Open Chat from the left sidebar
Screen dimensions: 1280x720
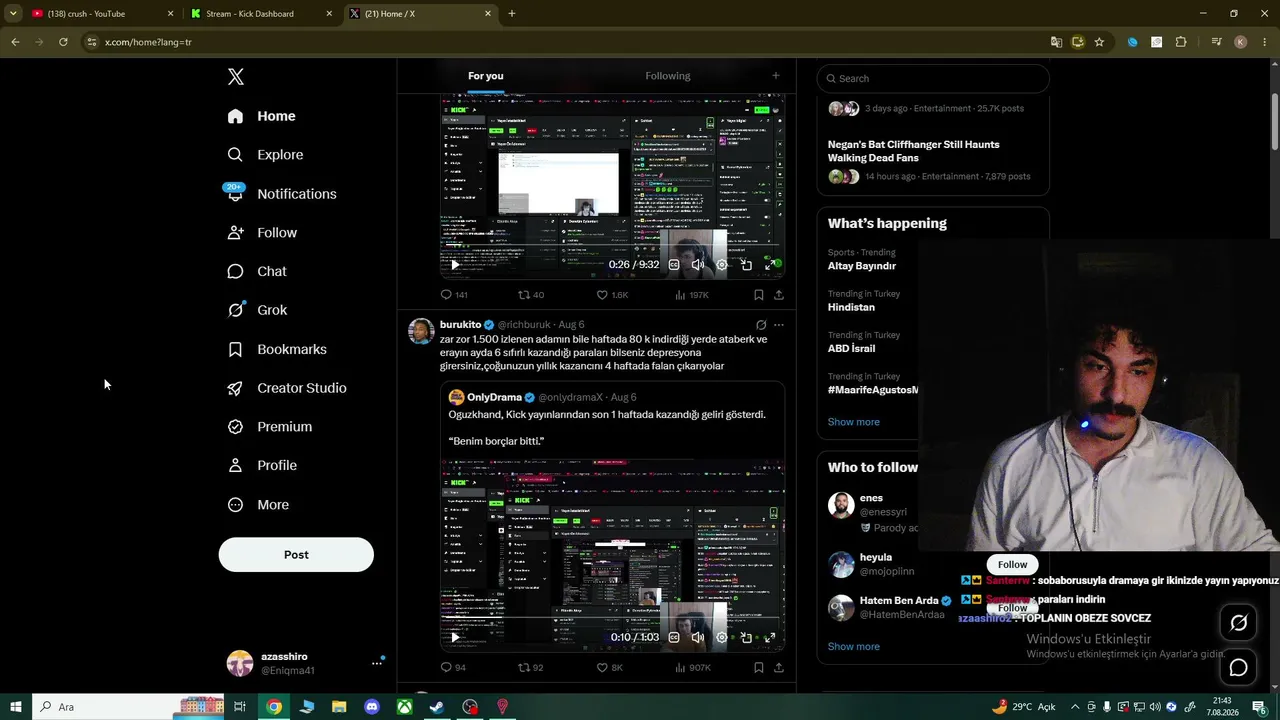(x=256, y=271)
